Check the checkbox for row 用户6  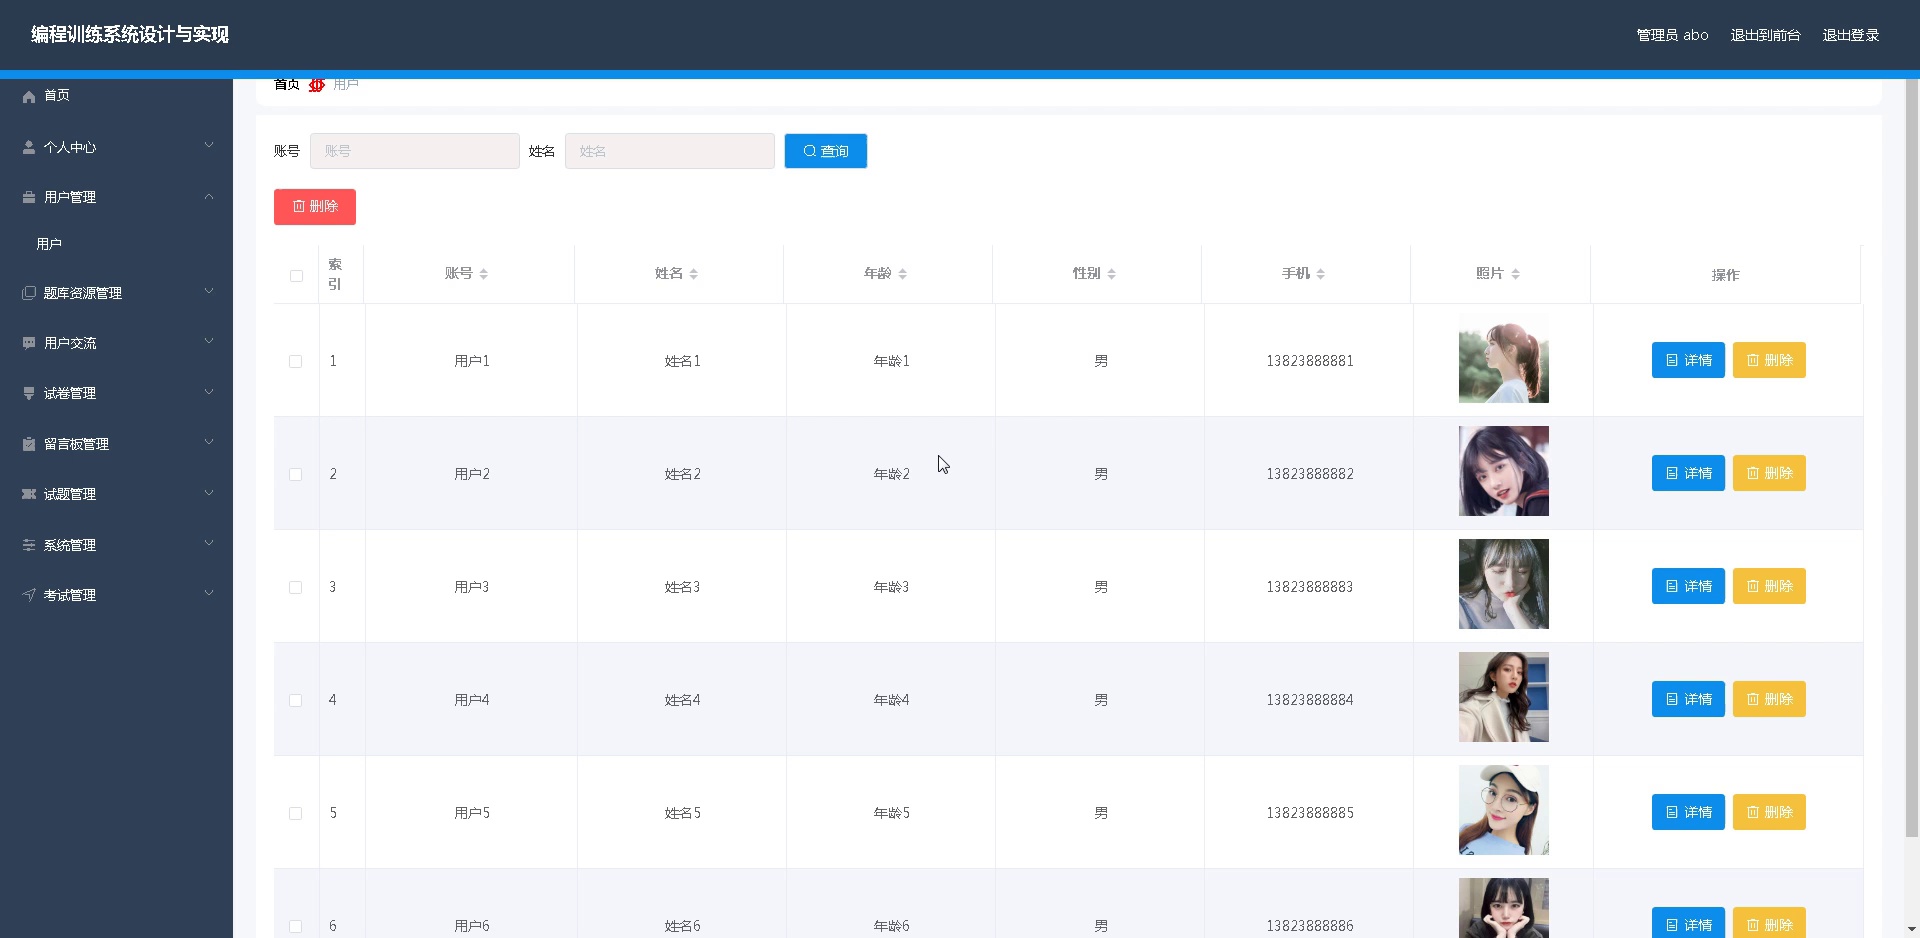pyautogui.click(x=295, y=926)
